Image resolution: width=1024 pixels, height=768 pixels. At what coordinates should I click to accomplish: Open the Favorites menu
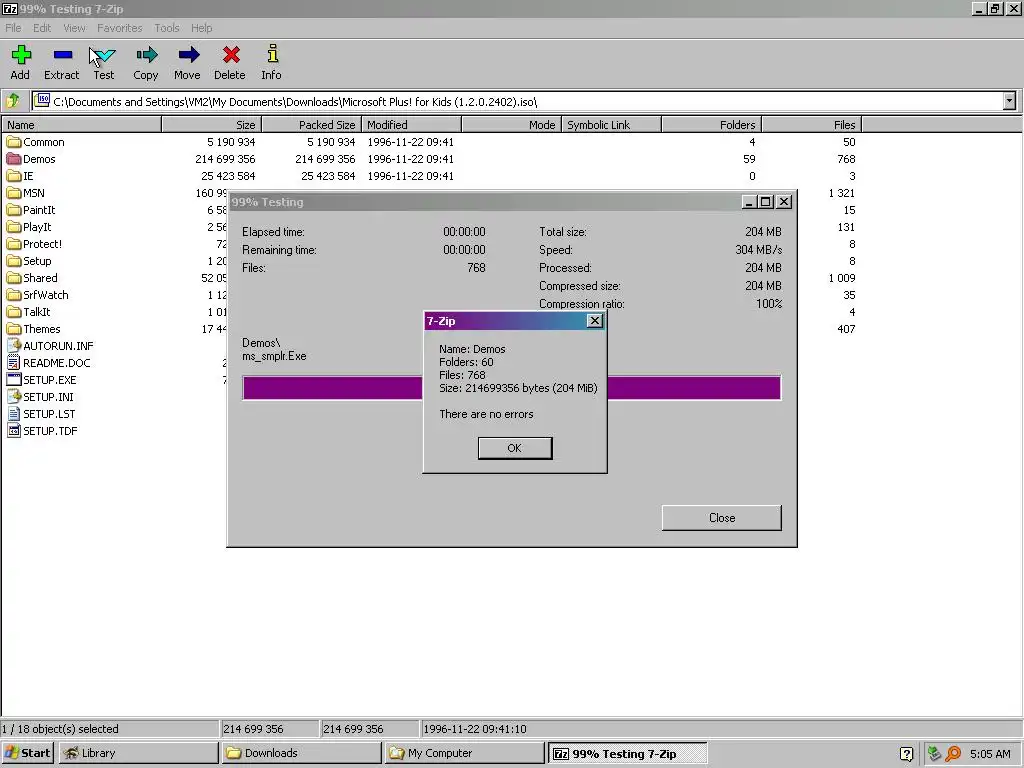coord(120,28)
